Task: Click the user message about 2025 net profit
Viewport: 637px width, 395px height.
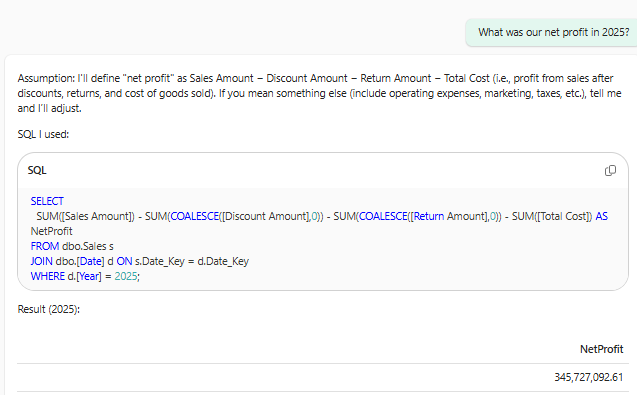Action: [x=553, y=33]
